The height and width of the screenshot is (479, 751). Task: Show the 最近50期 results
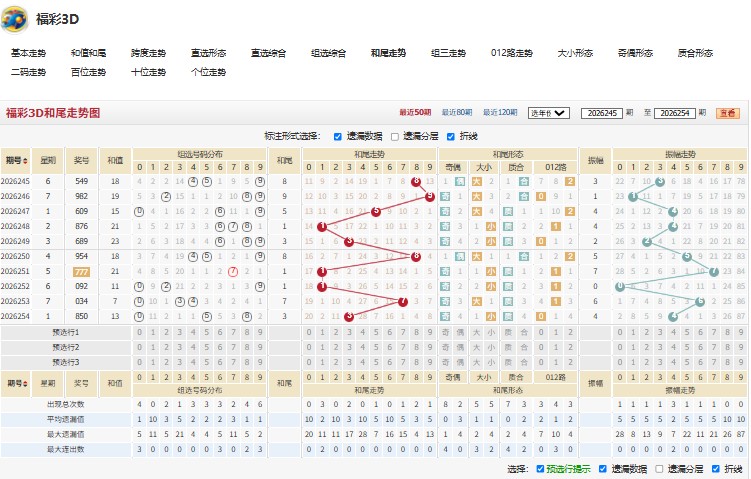tap(415, 113)
